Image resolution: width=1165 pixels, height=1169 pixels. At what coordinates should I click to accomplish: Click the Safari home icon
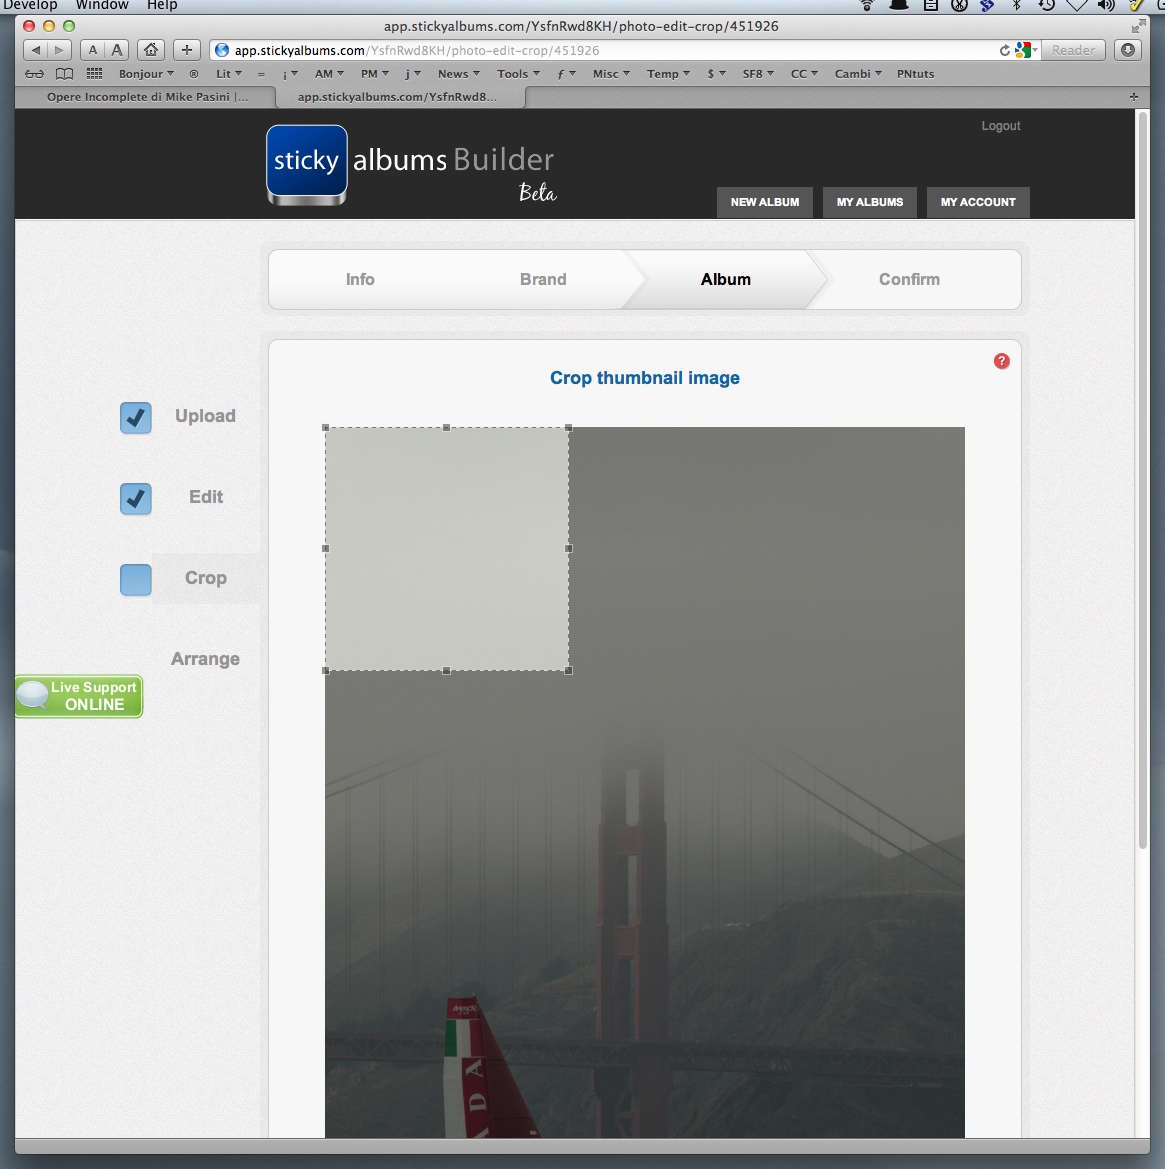pos(151,50)
